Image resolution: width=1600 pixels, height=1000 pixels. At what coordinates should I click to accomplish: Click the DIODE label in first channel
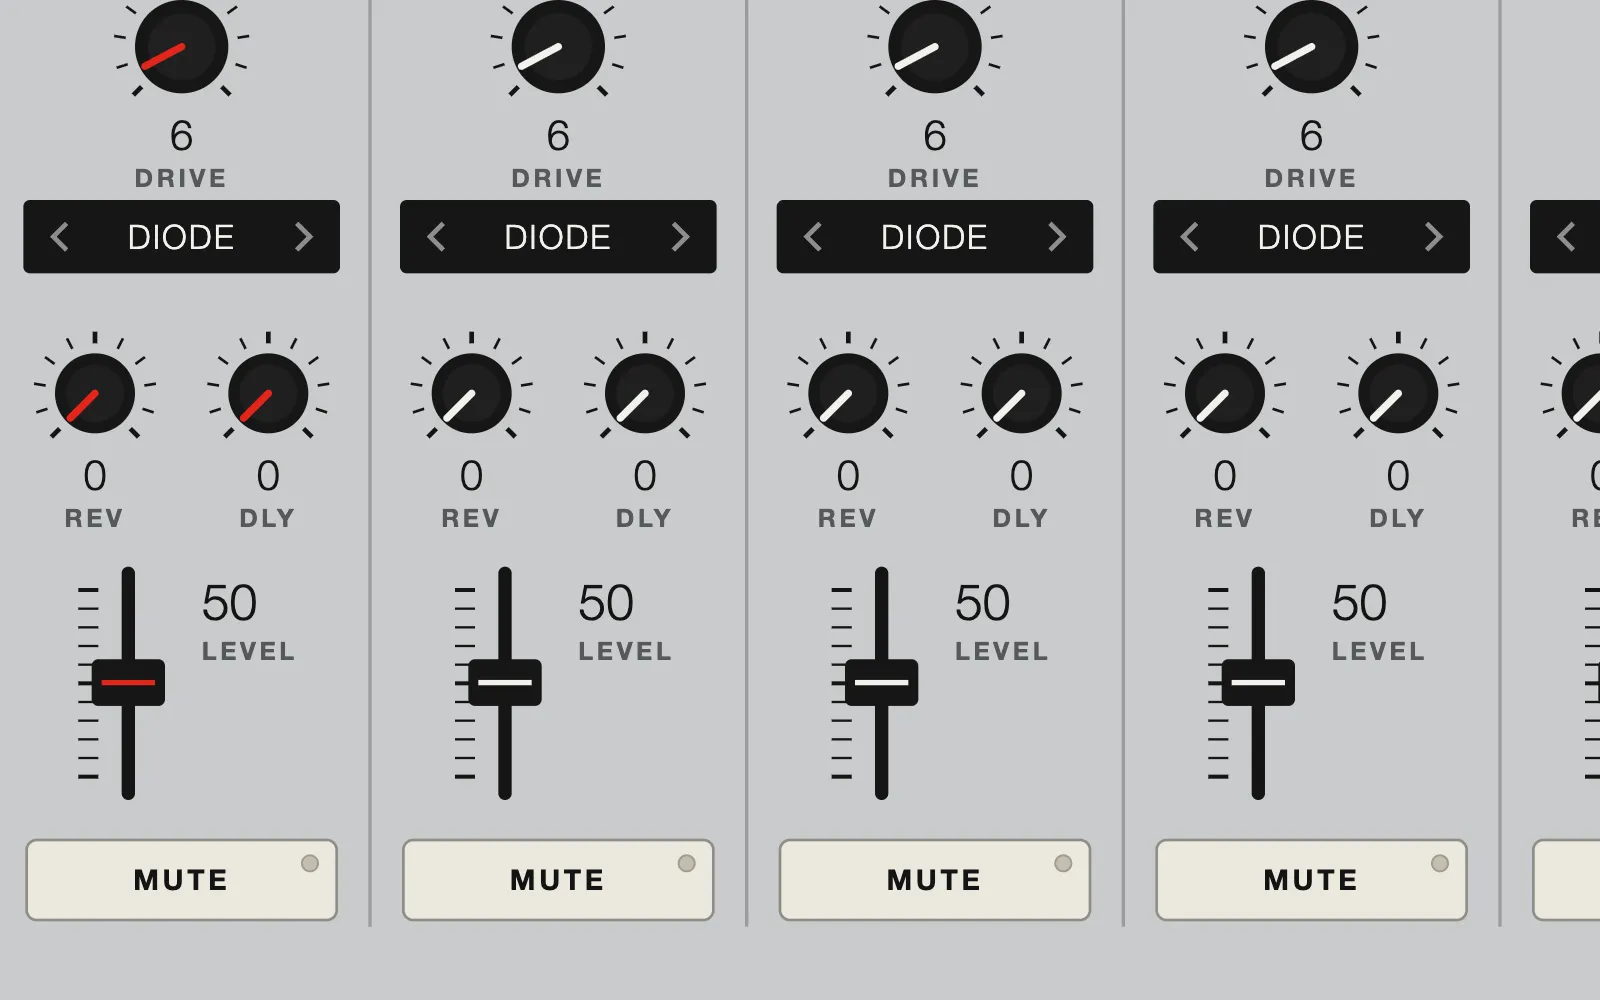click(x=181, y=237)
